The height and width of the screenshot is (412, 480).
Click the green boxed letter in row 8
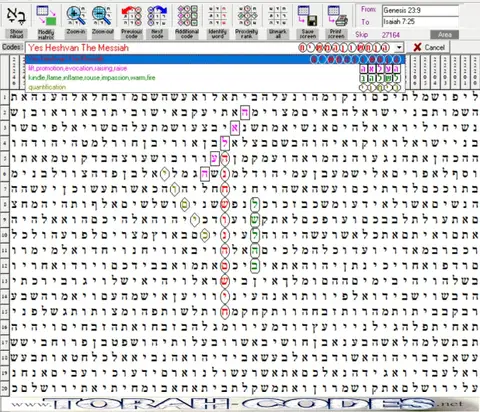pyautogui.click(x=255, y=204)
